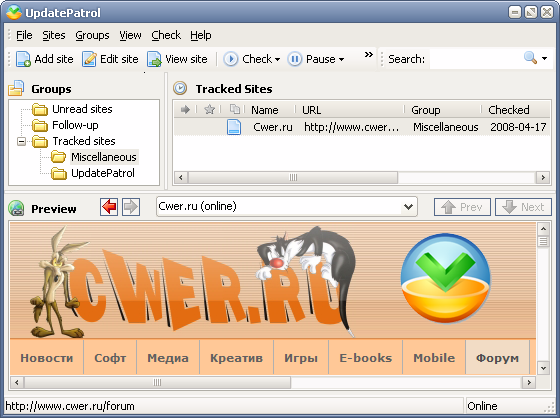The width and height of the screenshot is (560, 418).
Task: Click the UpdatePatrol folder icon in tree
Action: [x=58, y=174]
